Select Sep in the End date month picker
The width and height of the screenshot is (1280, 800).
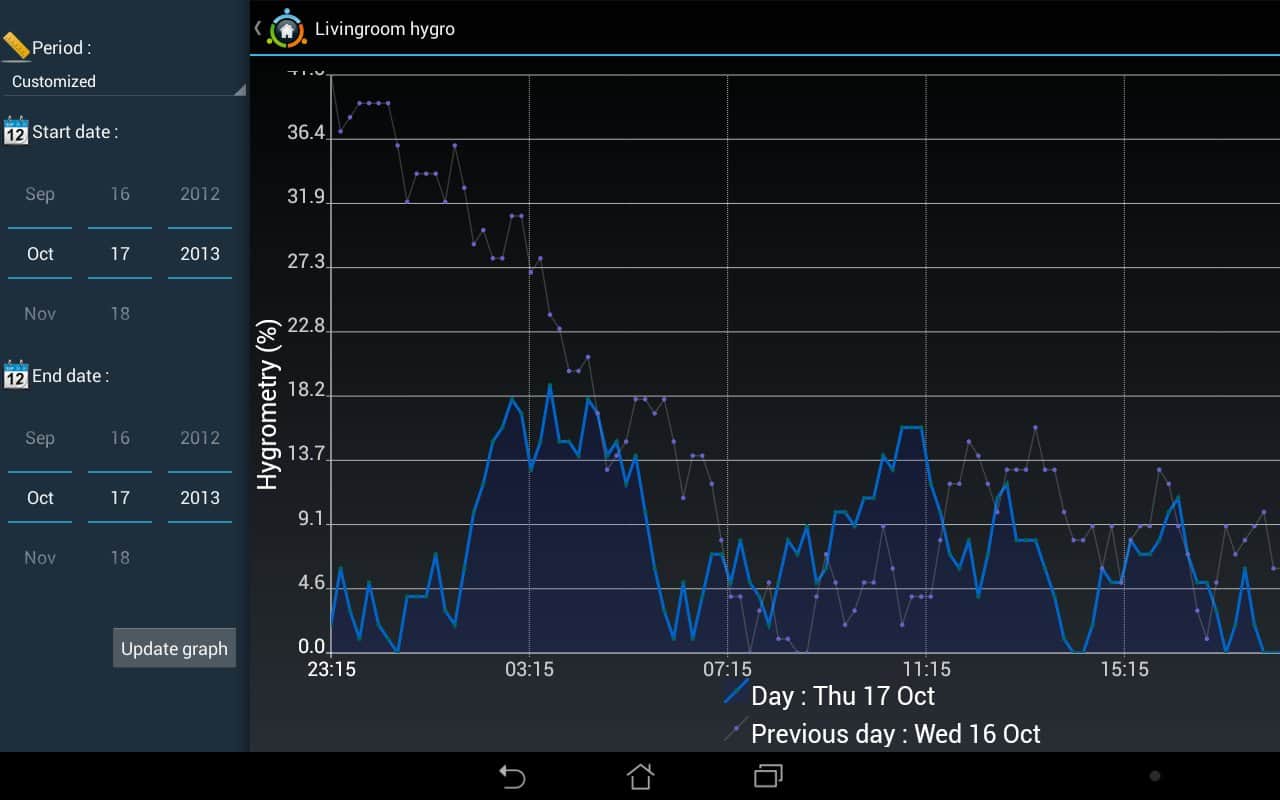tap(40, 438)
